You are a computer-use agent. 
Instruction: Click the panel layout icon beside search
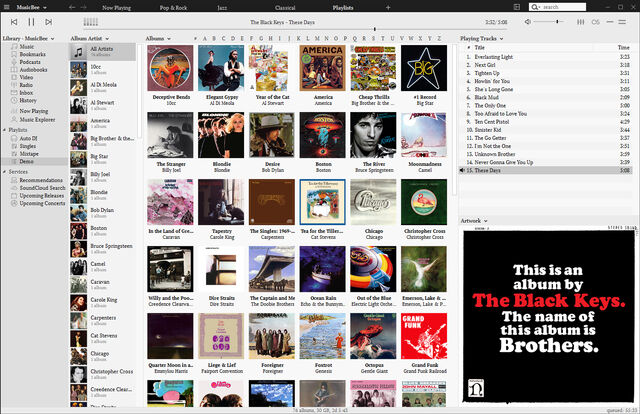click(x=517, y=7)
